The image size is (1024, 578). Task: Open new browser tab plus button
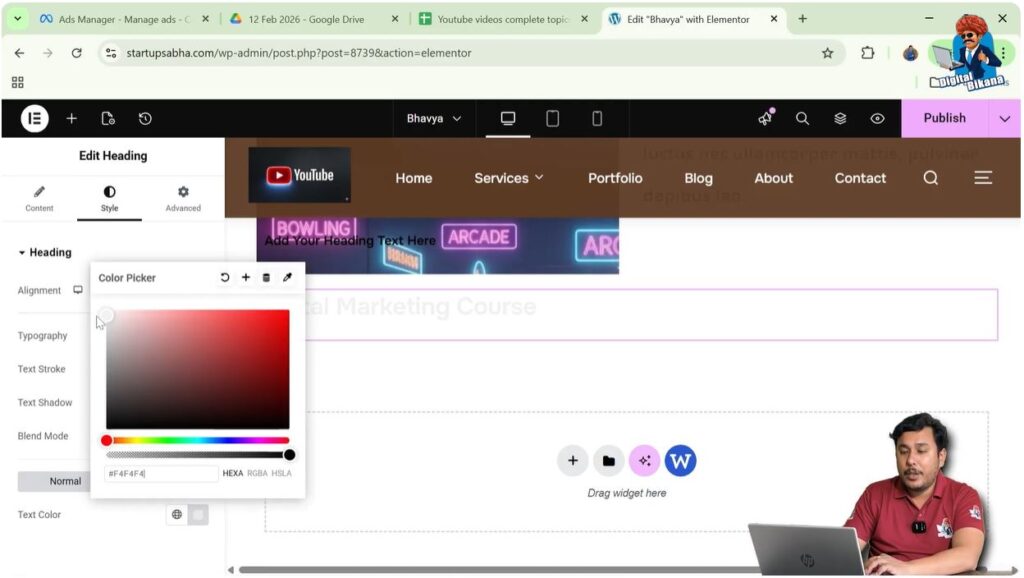802,19
